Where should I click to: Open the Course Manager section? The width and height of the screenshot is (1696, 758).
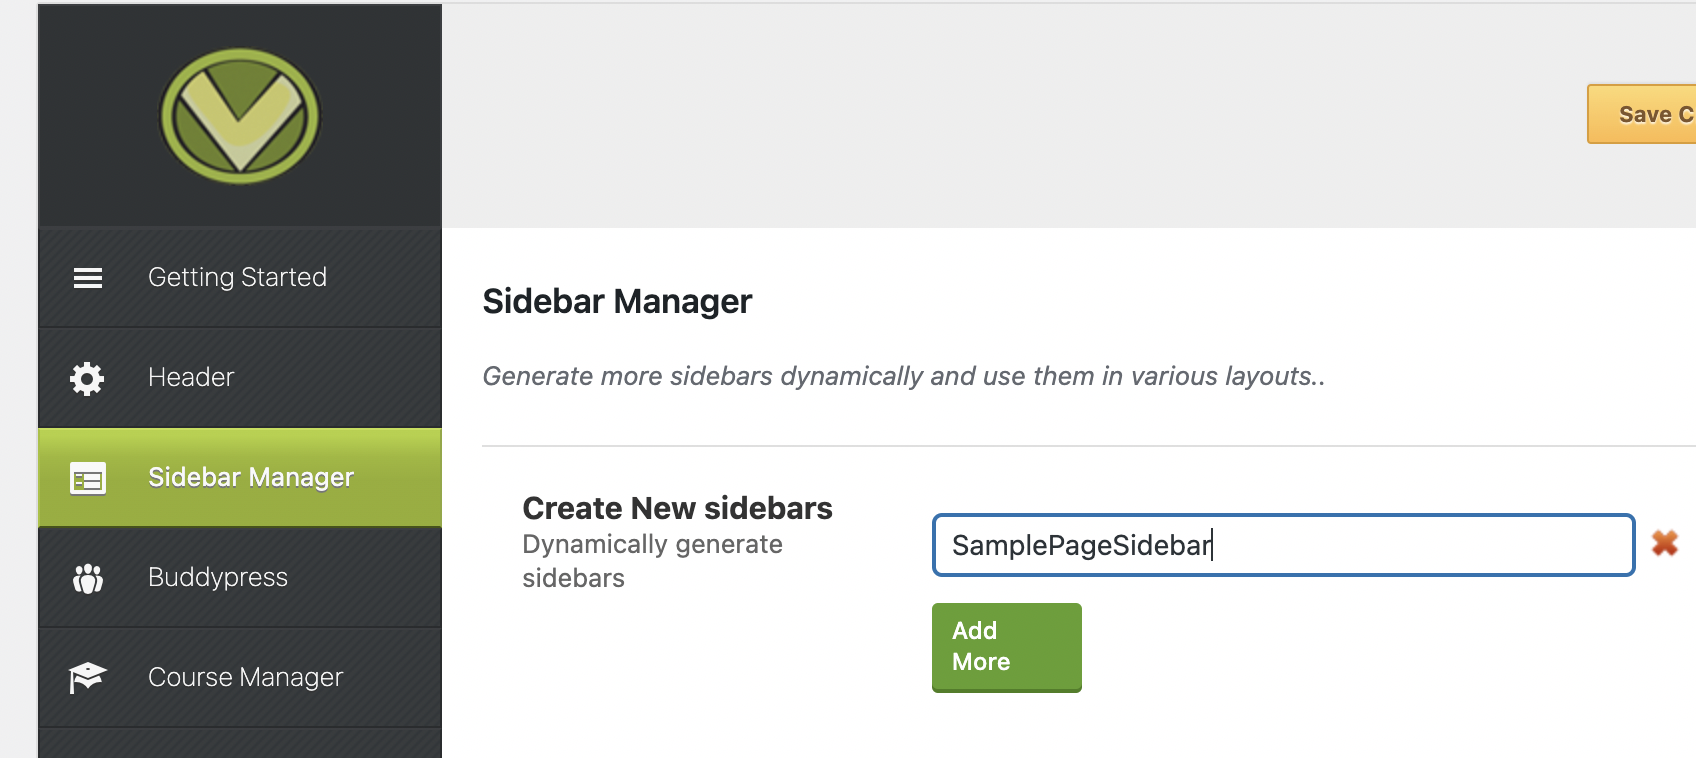[240, 677]
